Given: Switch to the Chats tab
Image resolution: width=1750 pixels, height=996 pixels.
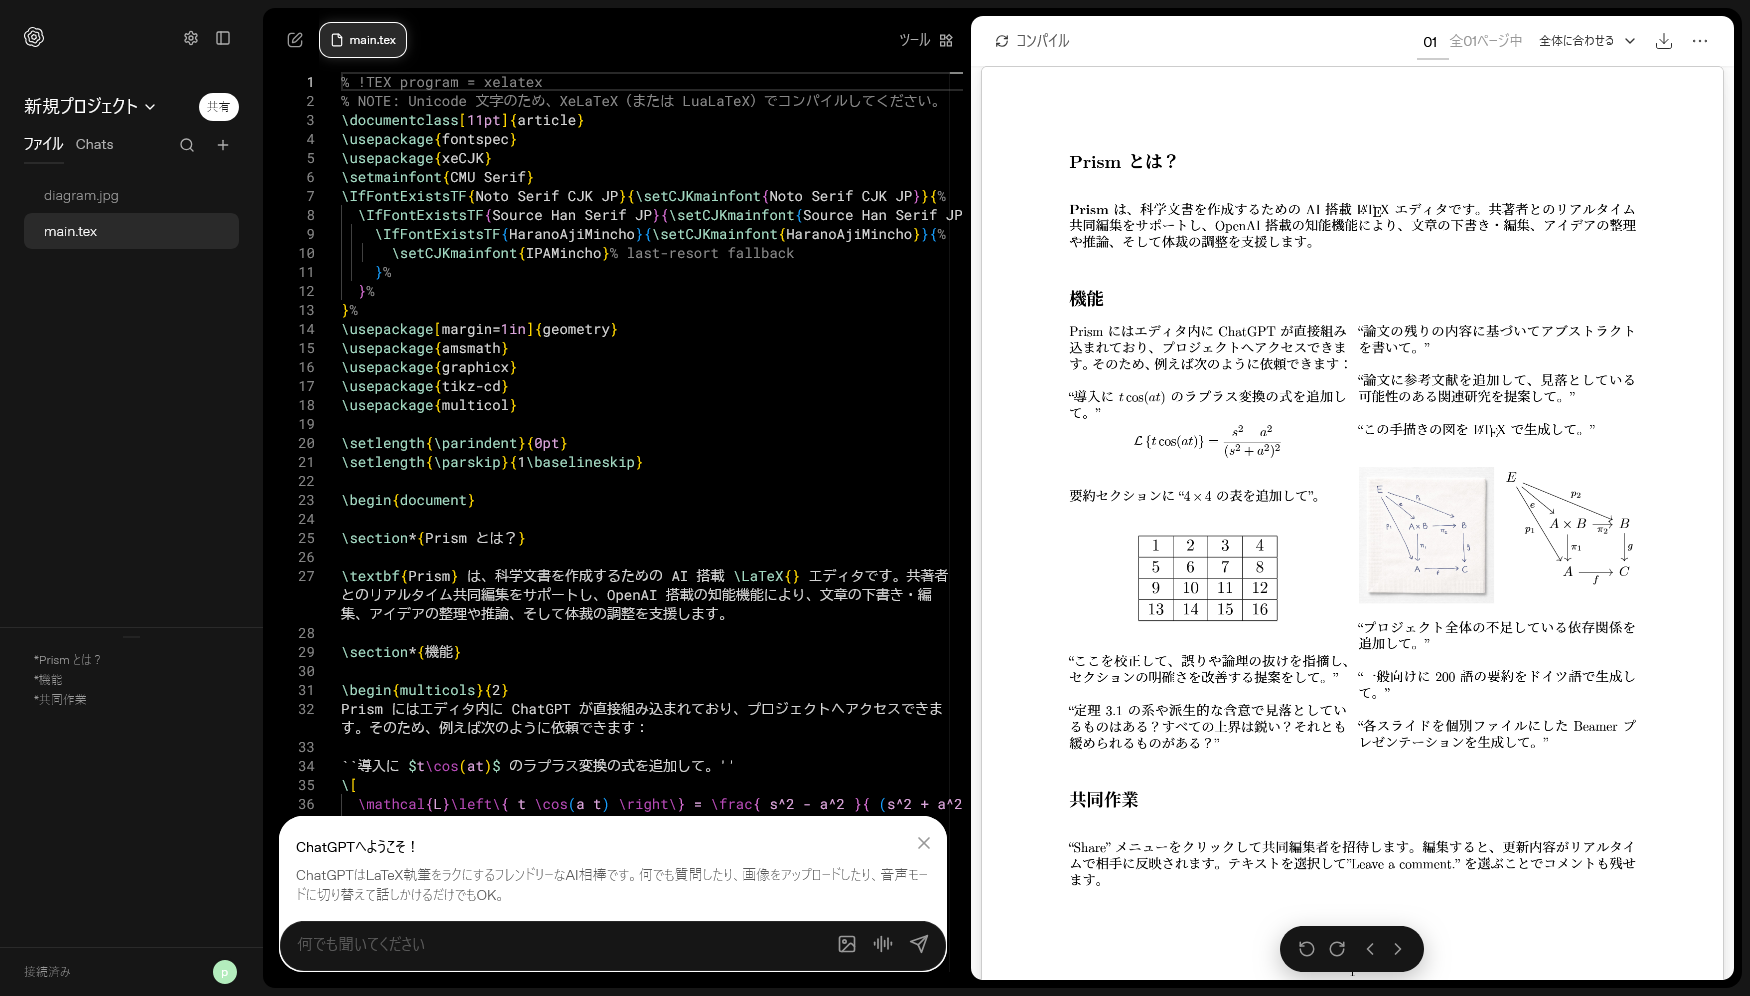Looking at the screenshot, I should [94, 144].
